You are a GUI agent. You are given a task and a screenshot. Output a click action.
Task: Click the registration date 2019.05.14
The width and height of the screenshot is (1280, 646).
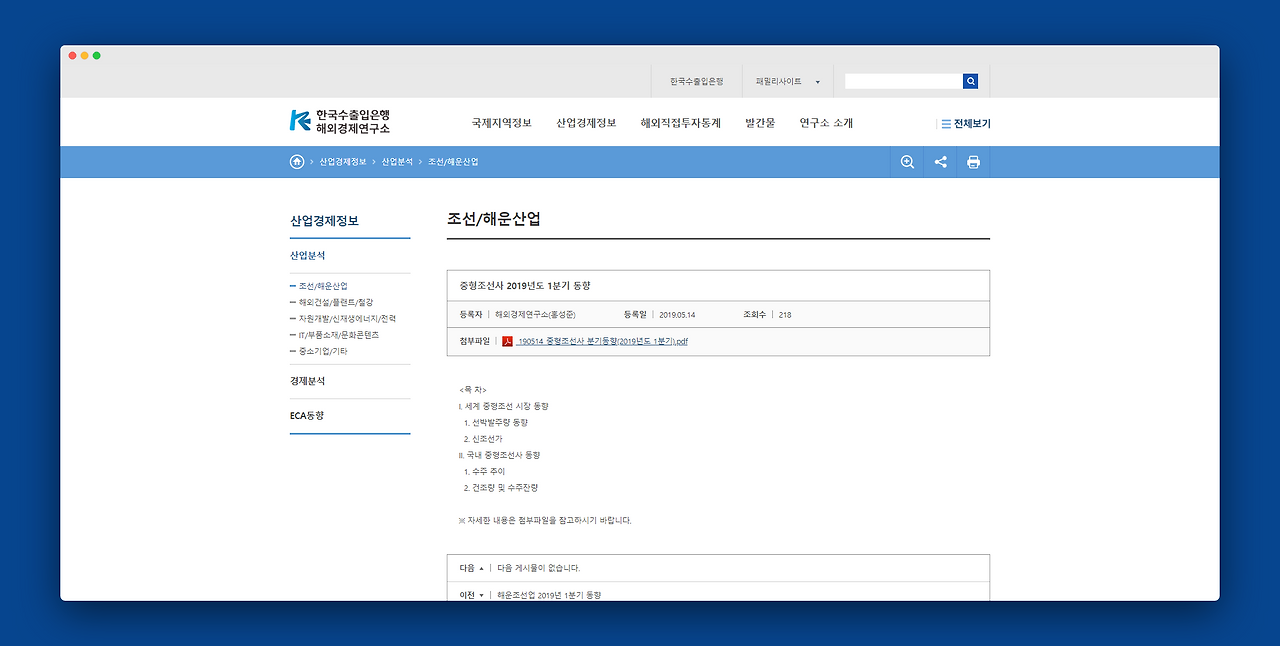pyautogui.click(x=677, y=315)
